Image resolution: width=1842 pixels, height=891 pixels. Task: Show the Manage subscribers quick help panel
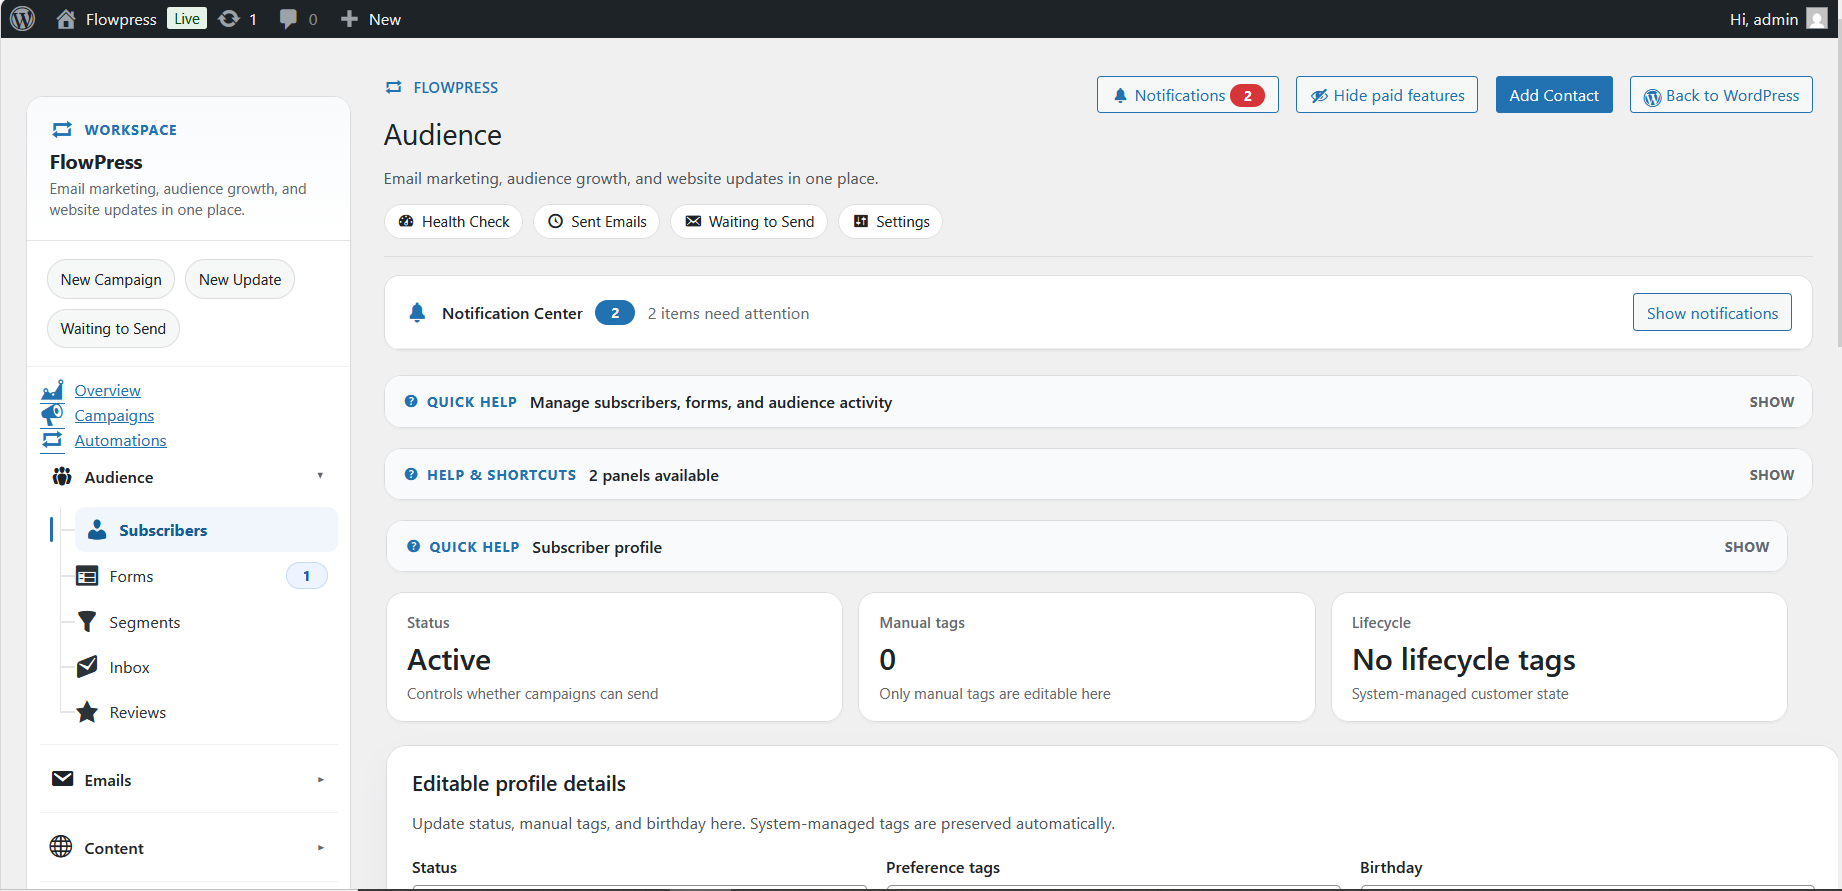(x=1771, y=402)
